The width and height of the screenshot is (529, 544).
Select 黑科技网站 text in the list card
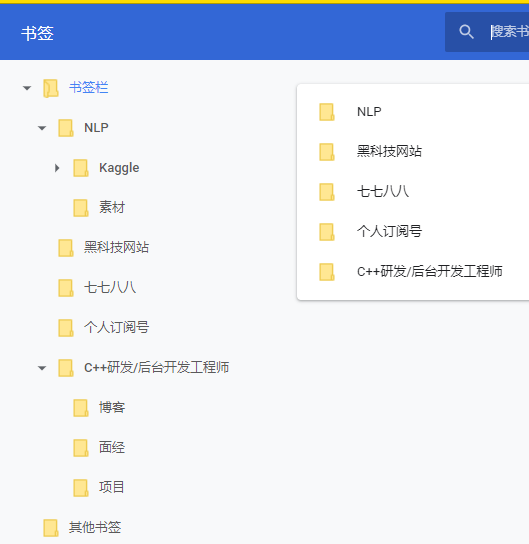(389, 152)
